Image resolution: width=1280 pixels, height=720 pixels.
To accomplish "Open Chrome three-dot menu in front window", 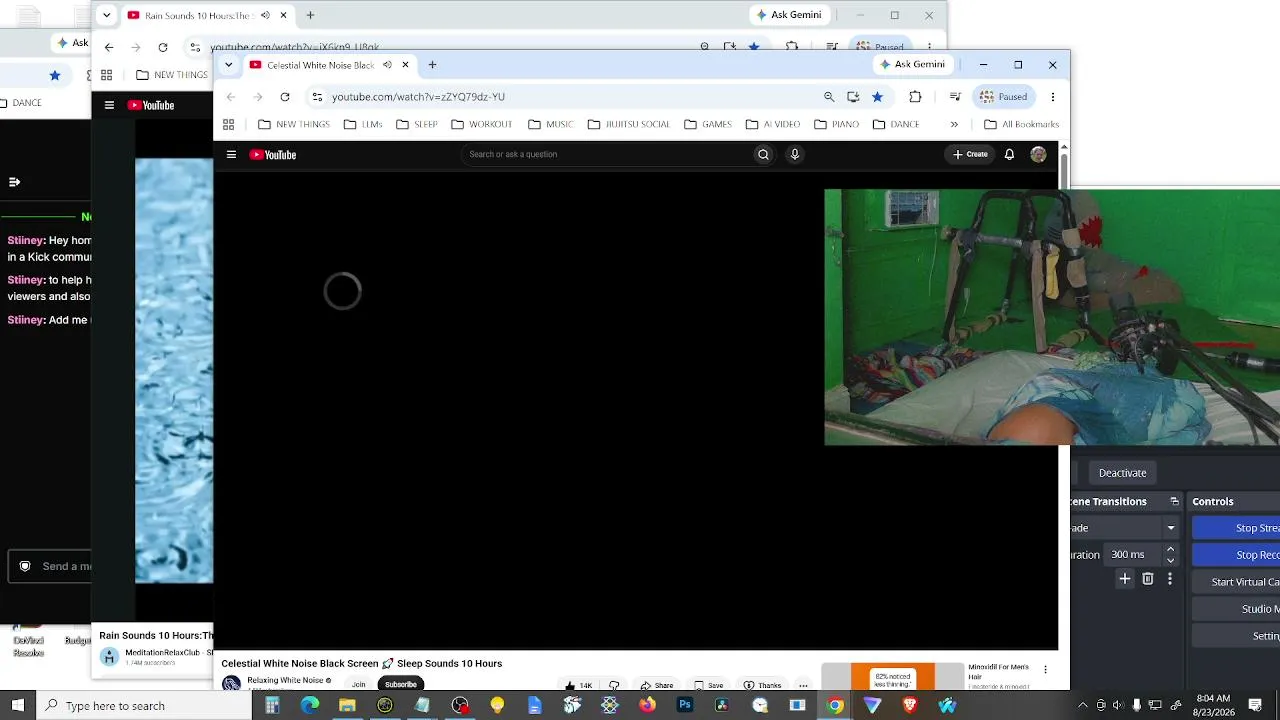I will pyautogui.click(x=1052, y=97).
